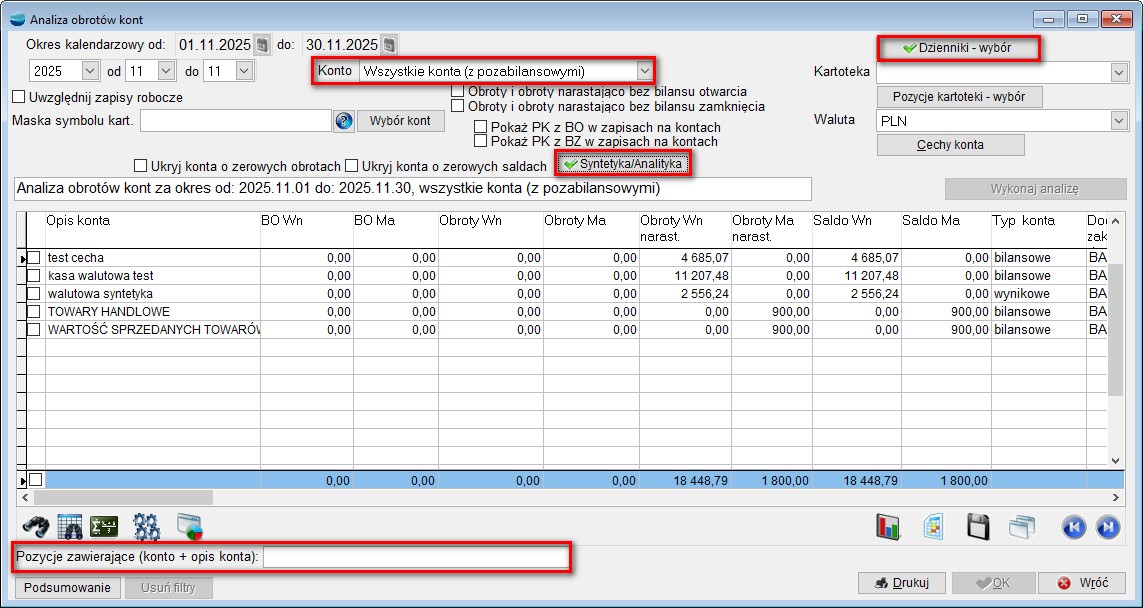Tick Ukryj konta o zerowych obrotach
This screenshot has width=1143, height=608.
[x=141, y=165]
